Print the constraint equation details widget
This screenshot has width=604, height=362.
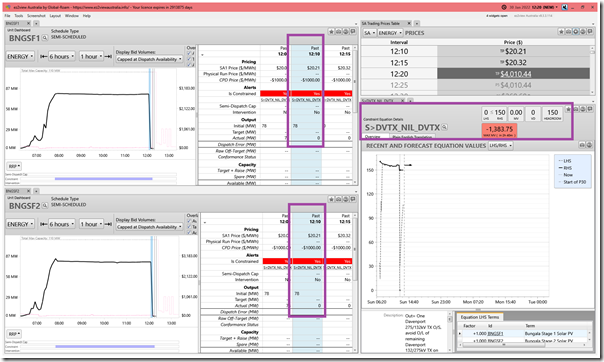[x=582, y=109]
